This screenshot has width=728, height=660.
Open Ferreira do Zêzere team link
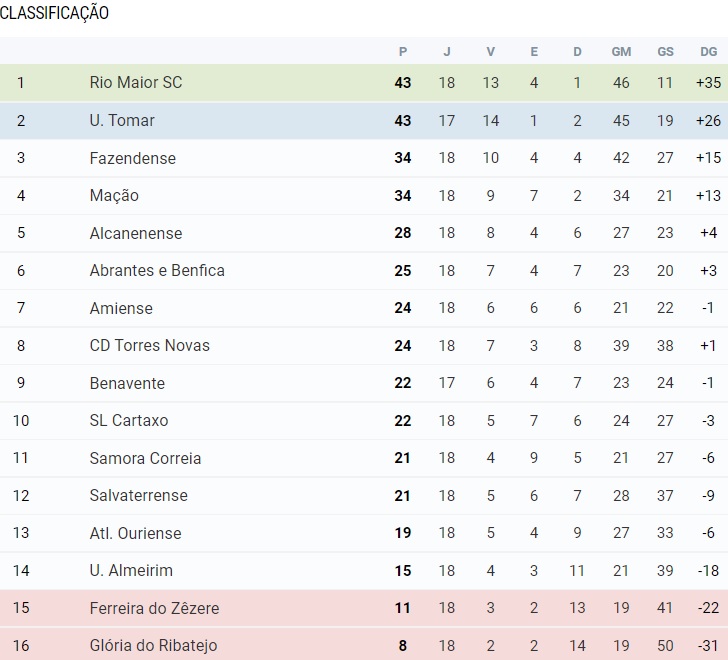(x=154, y=608)
